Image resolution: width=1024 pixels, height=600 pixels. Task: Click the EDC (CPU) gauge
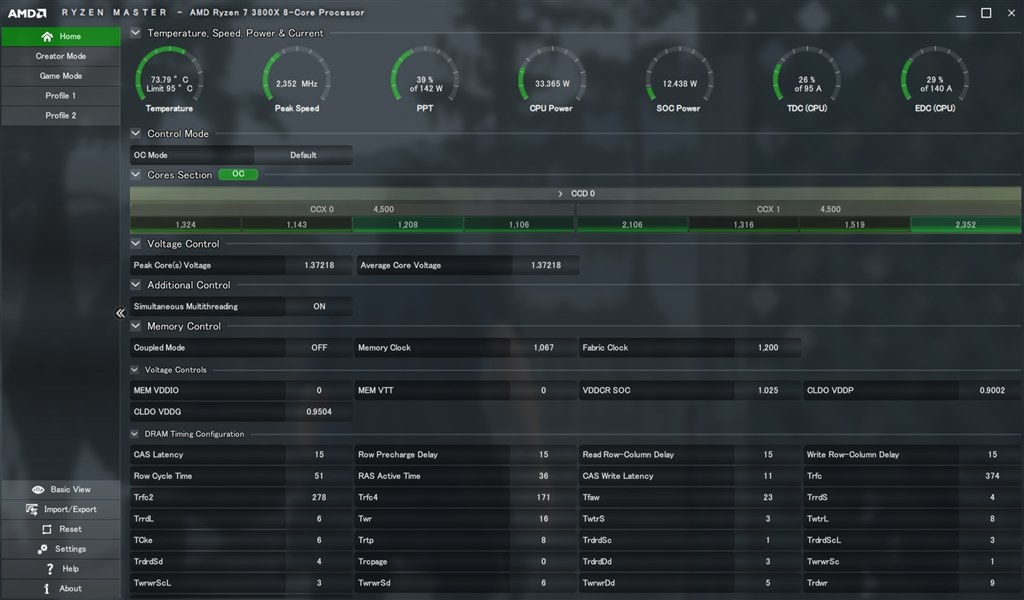click(x=935, y=80)
